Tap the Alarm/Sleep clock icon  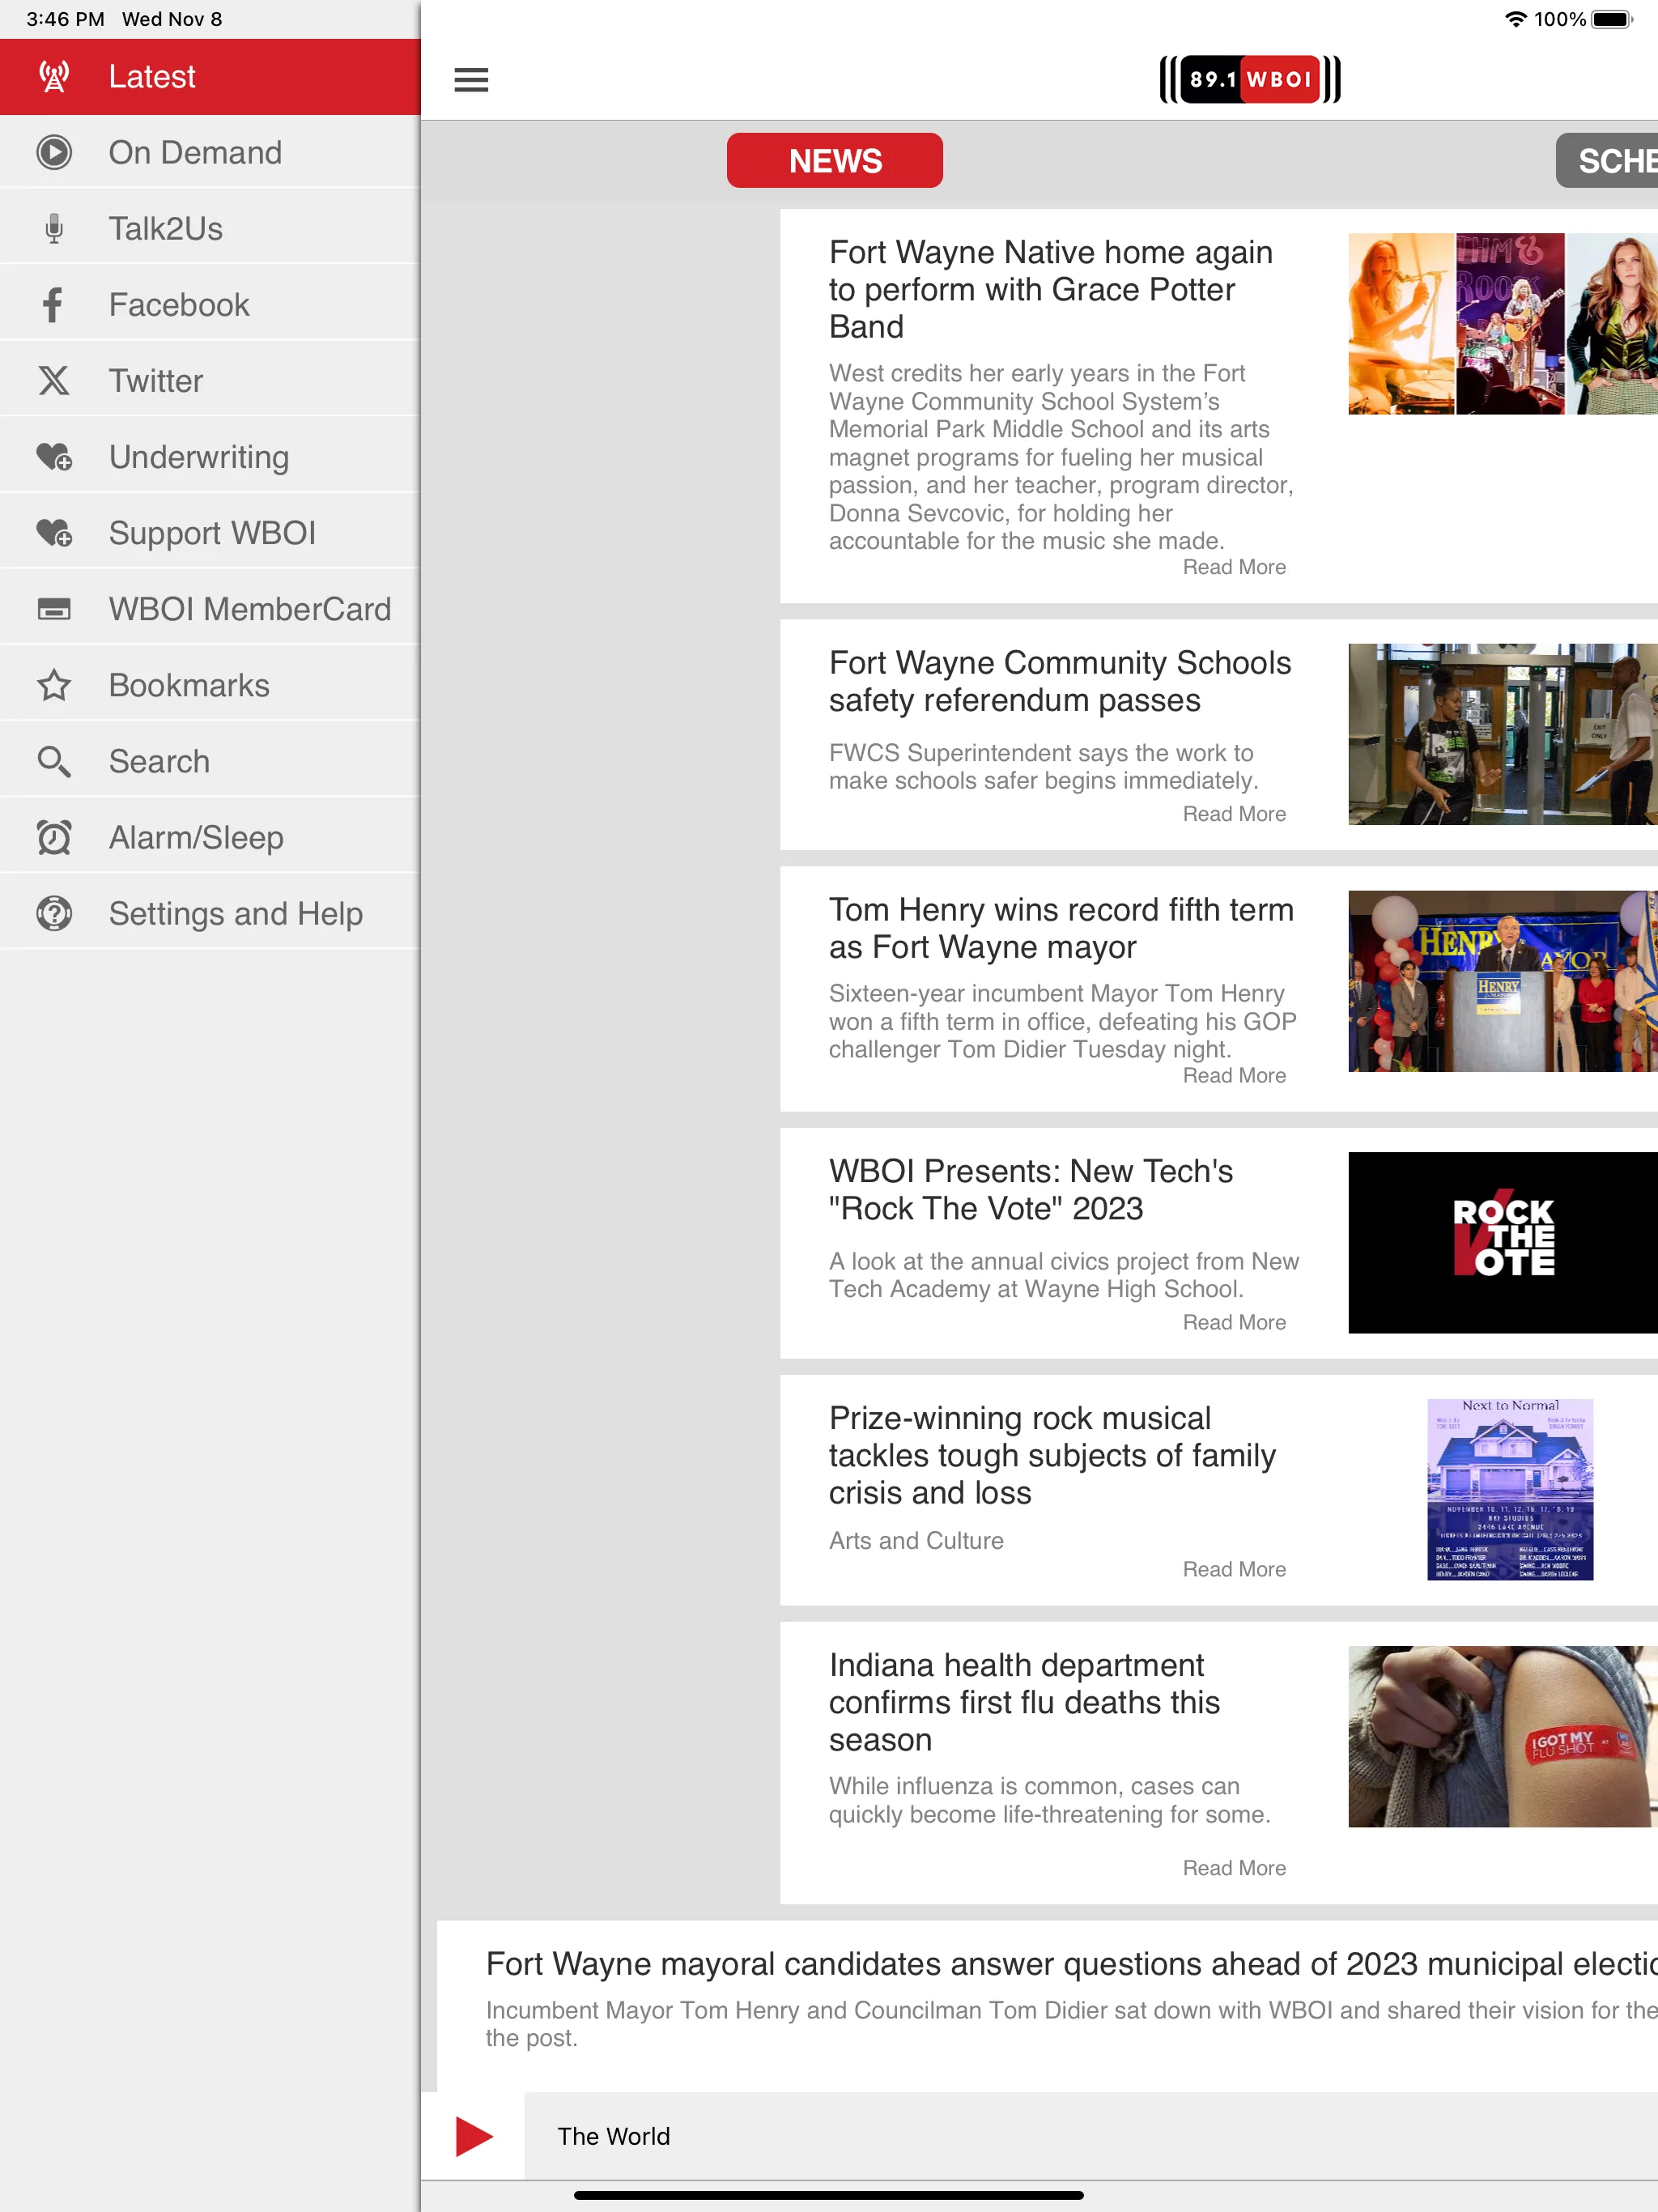pos(54,837)
